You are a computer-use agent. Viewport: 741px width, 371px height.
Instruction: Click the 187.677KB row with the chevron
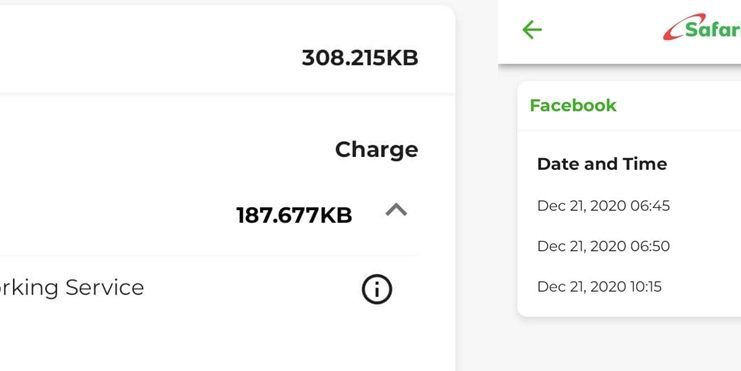coord(209,215)
